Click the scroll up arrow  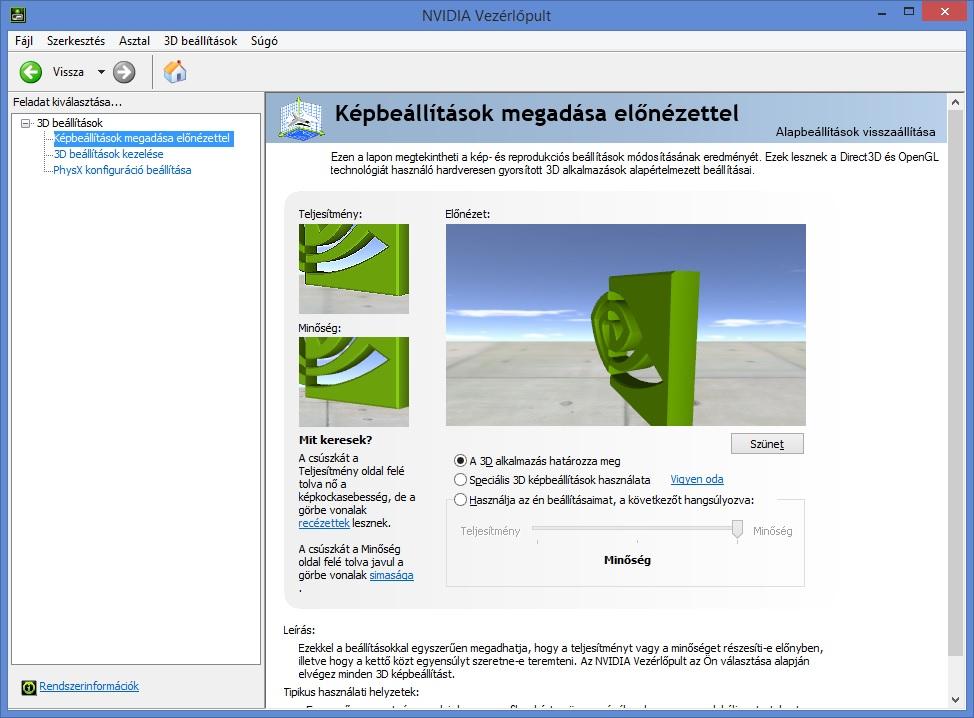pyautogui.click(x=955, y=102)
